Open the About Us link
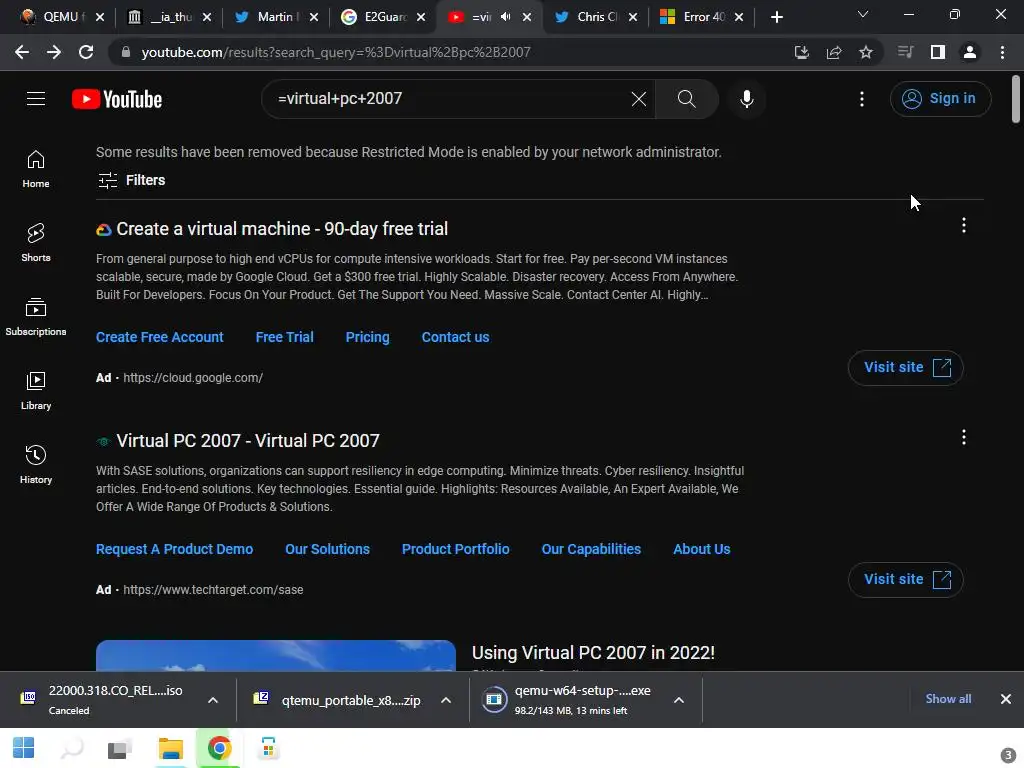The width and height of the screenshot is (1024, 768). click(701, 549)
